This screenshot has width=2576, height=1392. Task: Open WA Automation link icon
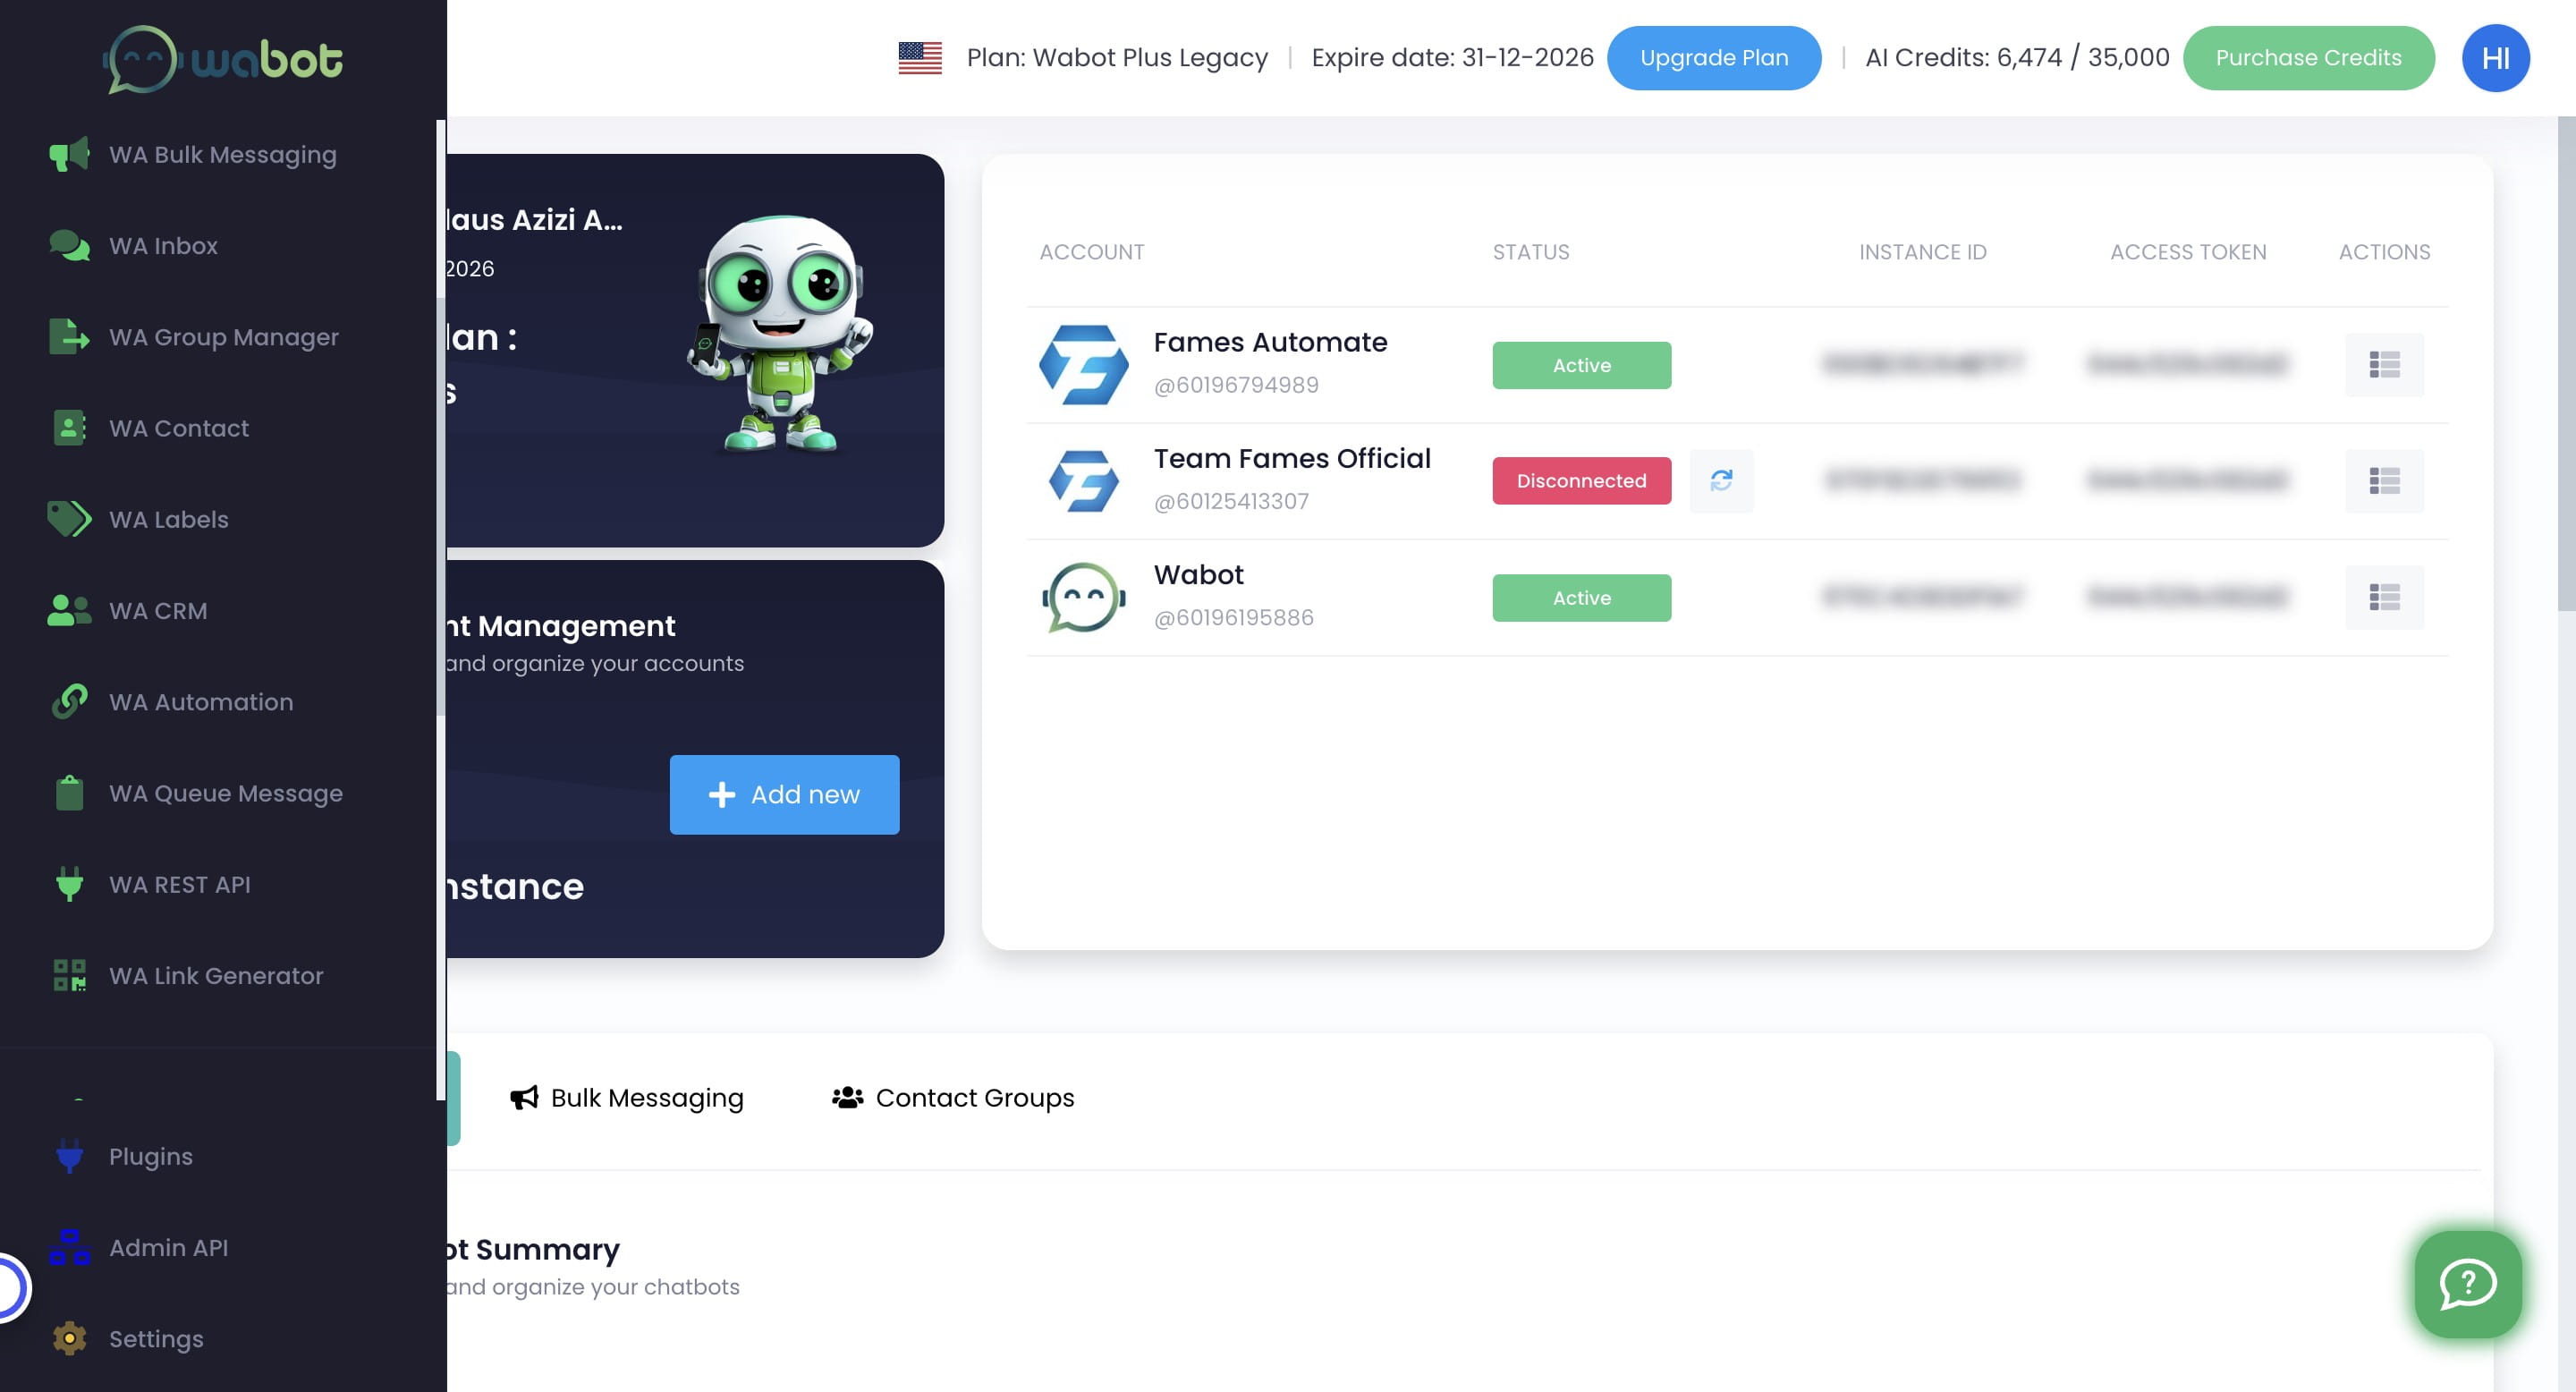click(69, 702)
